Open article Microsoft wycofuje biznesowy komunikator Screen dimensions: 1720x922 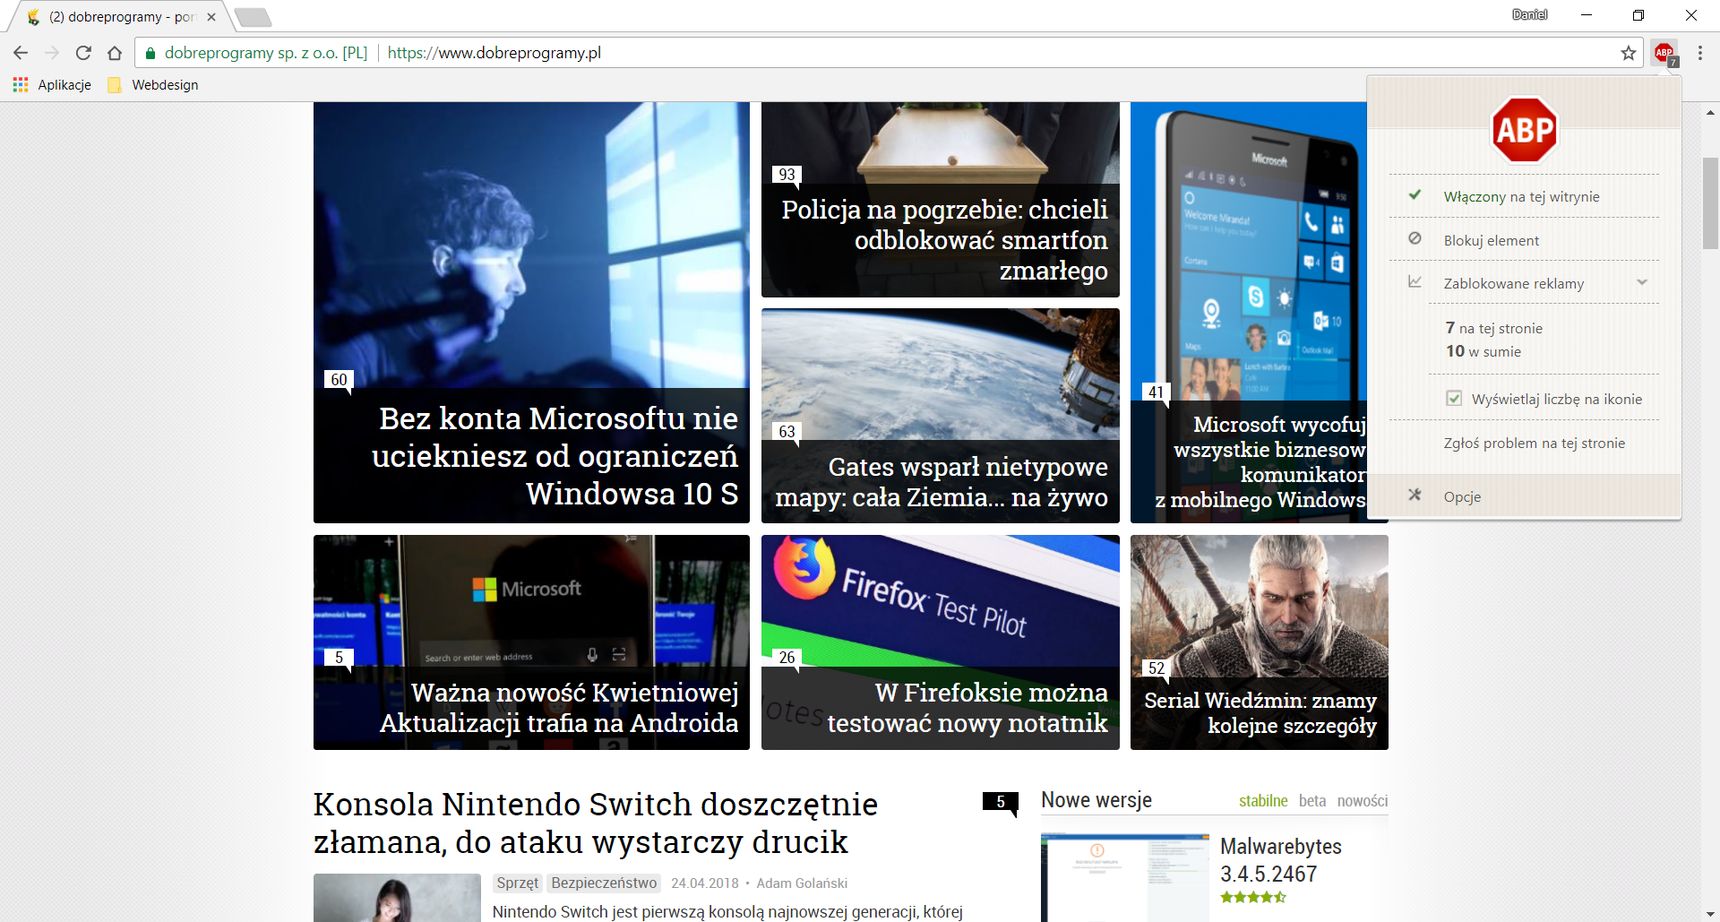pyautogui.click(x=1262, y=462)
